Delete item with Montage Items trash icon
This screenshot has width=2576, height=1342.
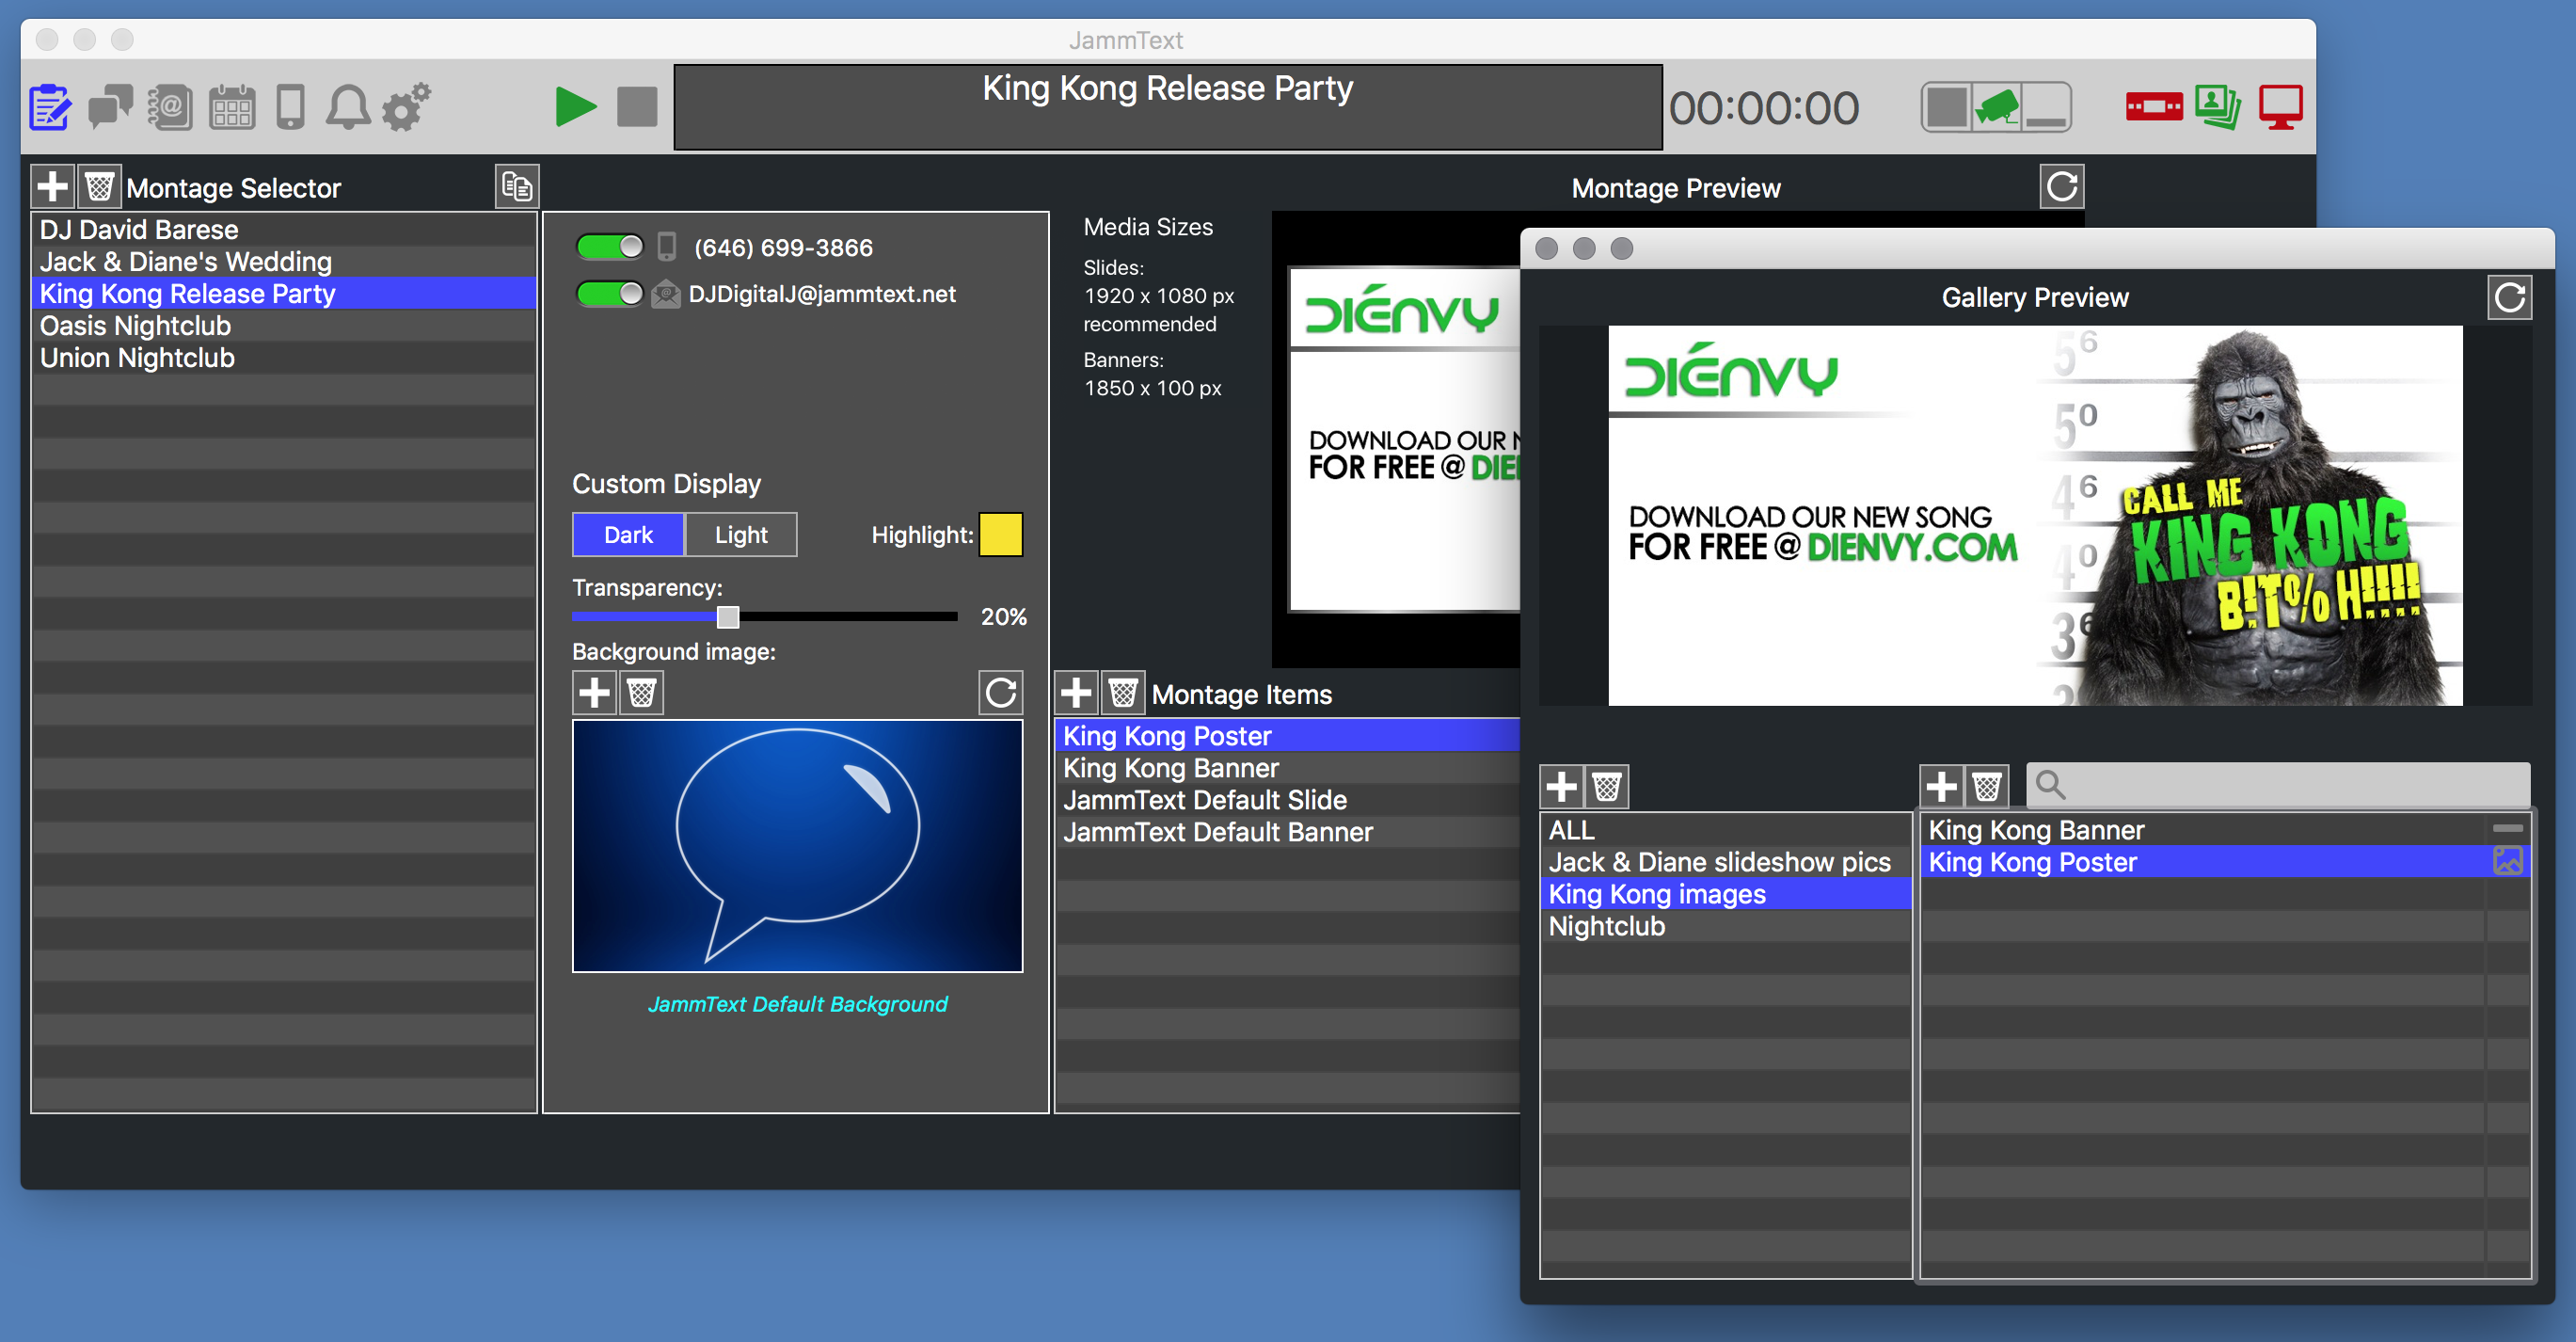[x=1122, y=692]
